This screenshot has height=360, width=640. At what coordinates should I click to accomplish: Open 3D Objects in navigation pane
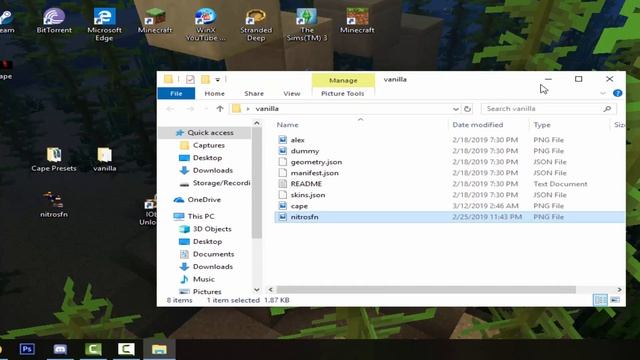tap(212, 229)
